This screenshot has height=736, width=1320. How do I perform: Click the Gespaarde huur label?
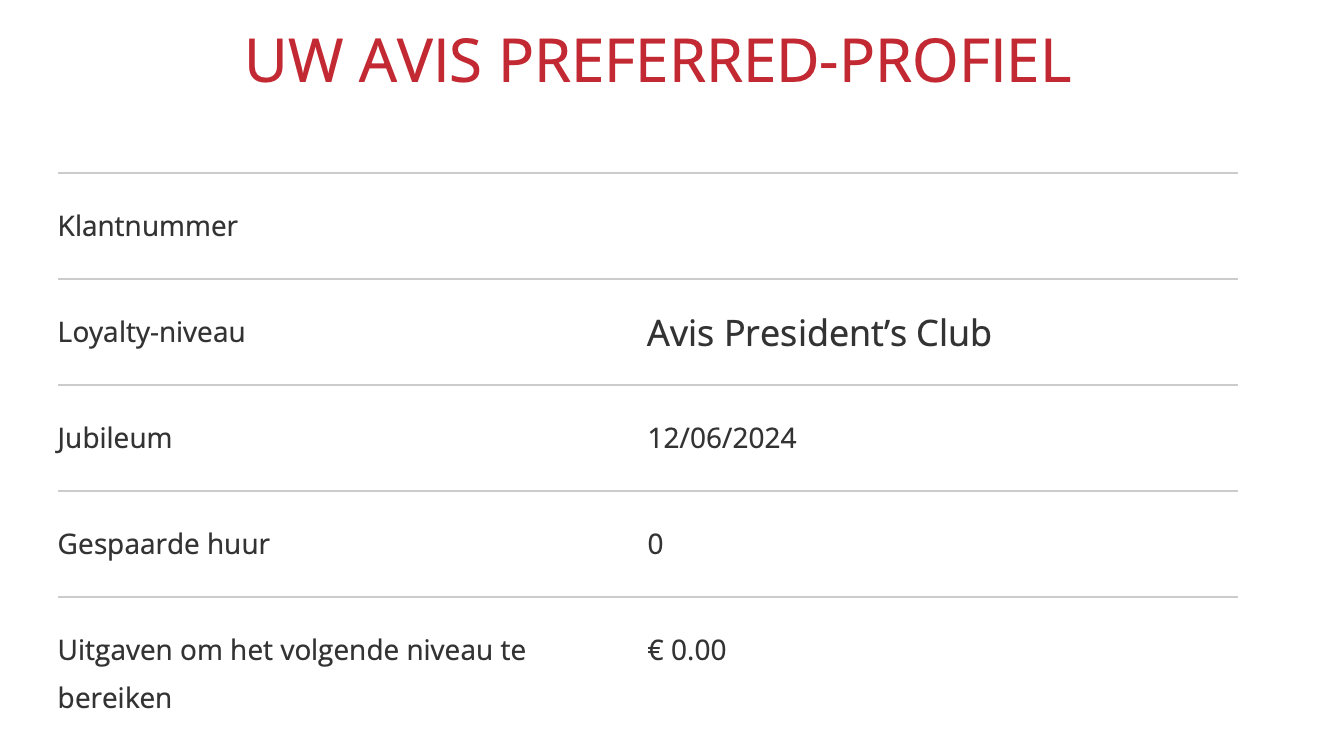[164, 544]
